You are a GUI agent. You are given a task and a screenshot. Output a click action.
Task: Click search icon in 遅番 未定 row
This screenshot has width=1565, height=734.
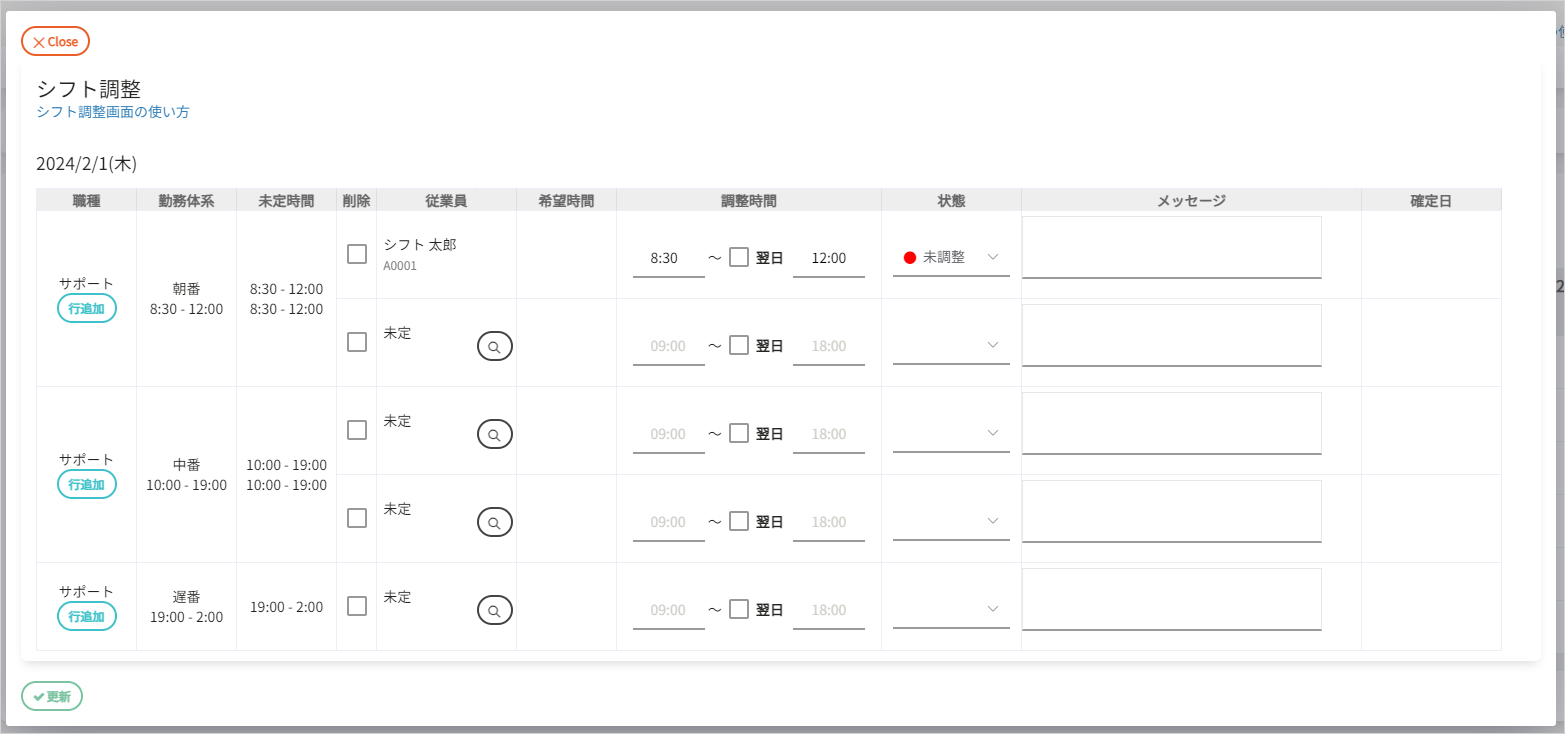pyautogui.click(x=494, y=610)
